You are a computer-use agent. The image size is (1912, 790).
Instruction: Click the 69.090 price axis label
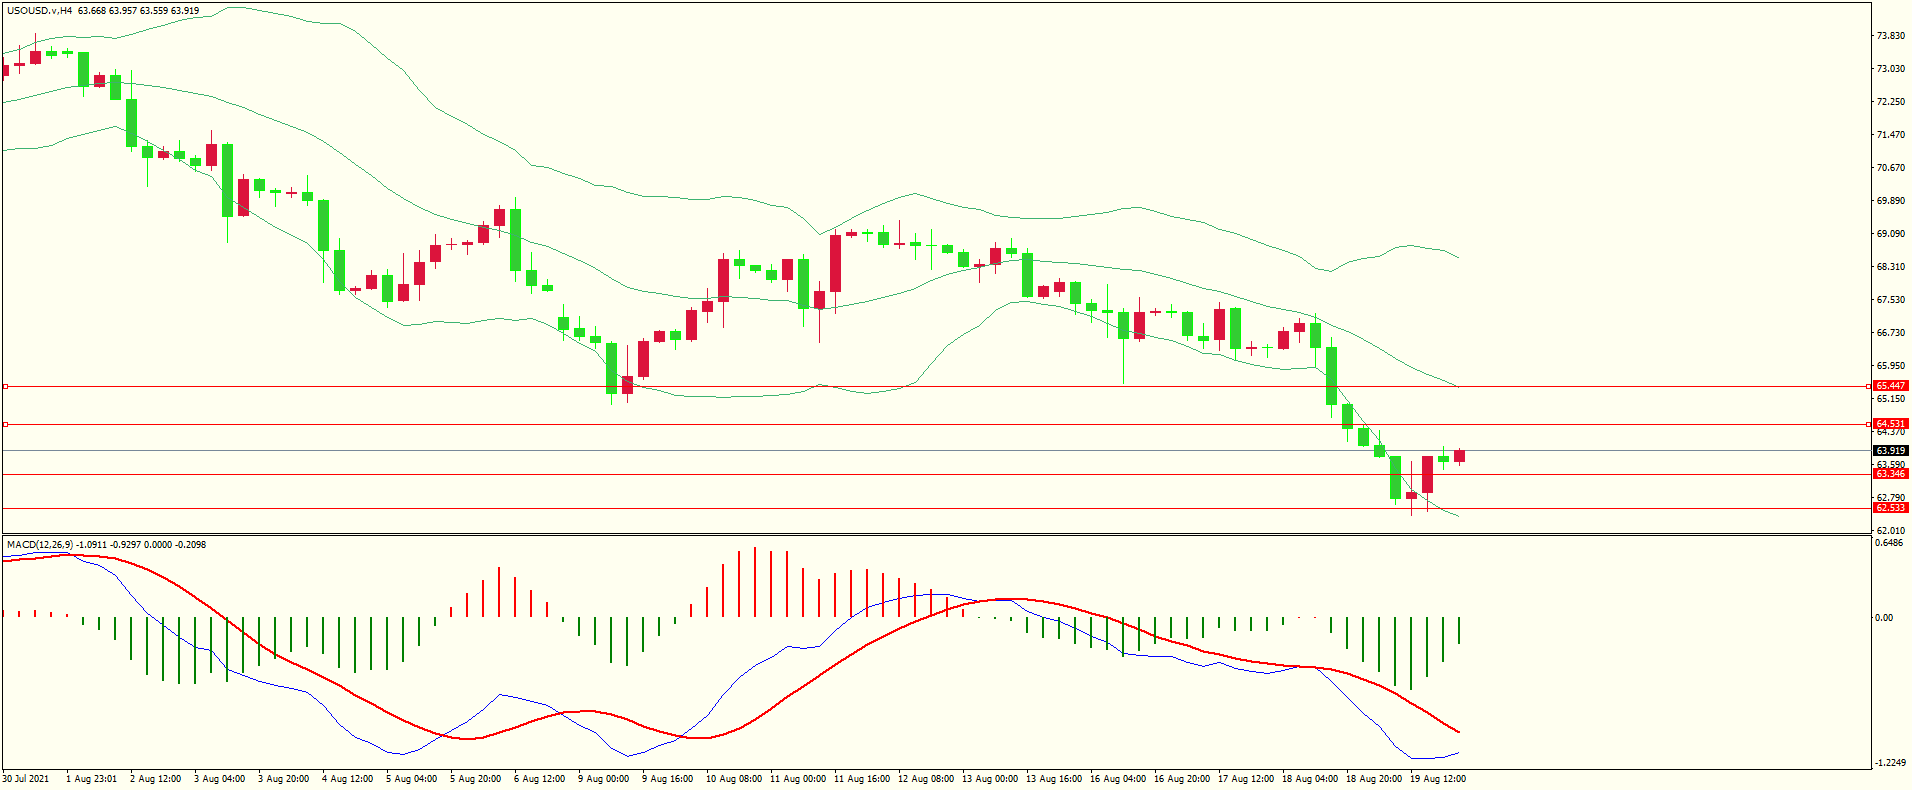point(1890,234)
